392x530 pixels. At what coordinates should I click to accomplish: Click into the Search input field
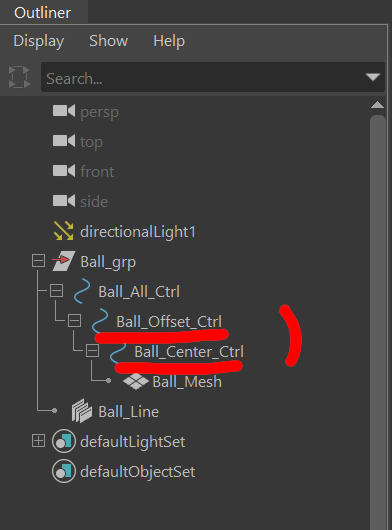click(x=203, y=77)
